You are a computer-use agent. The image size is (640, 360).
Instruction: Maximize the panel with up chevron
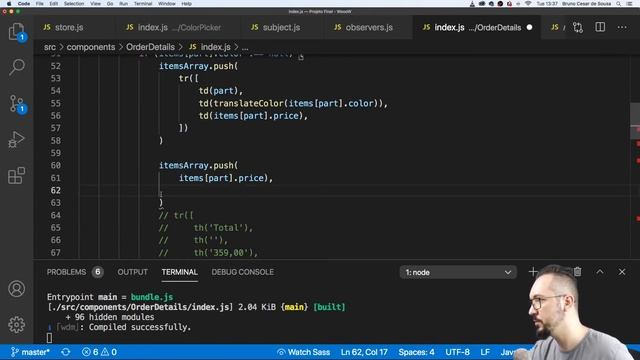(600, 272)
